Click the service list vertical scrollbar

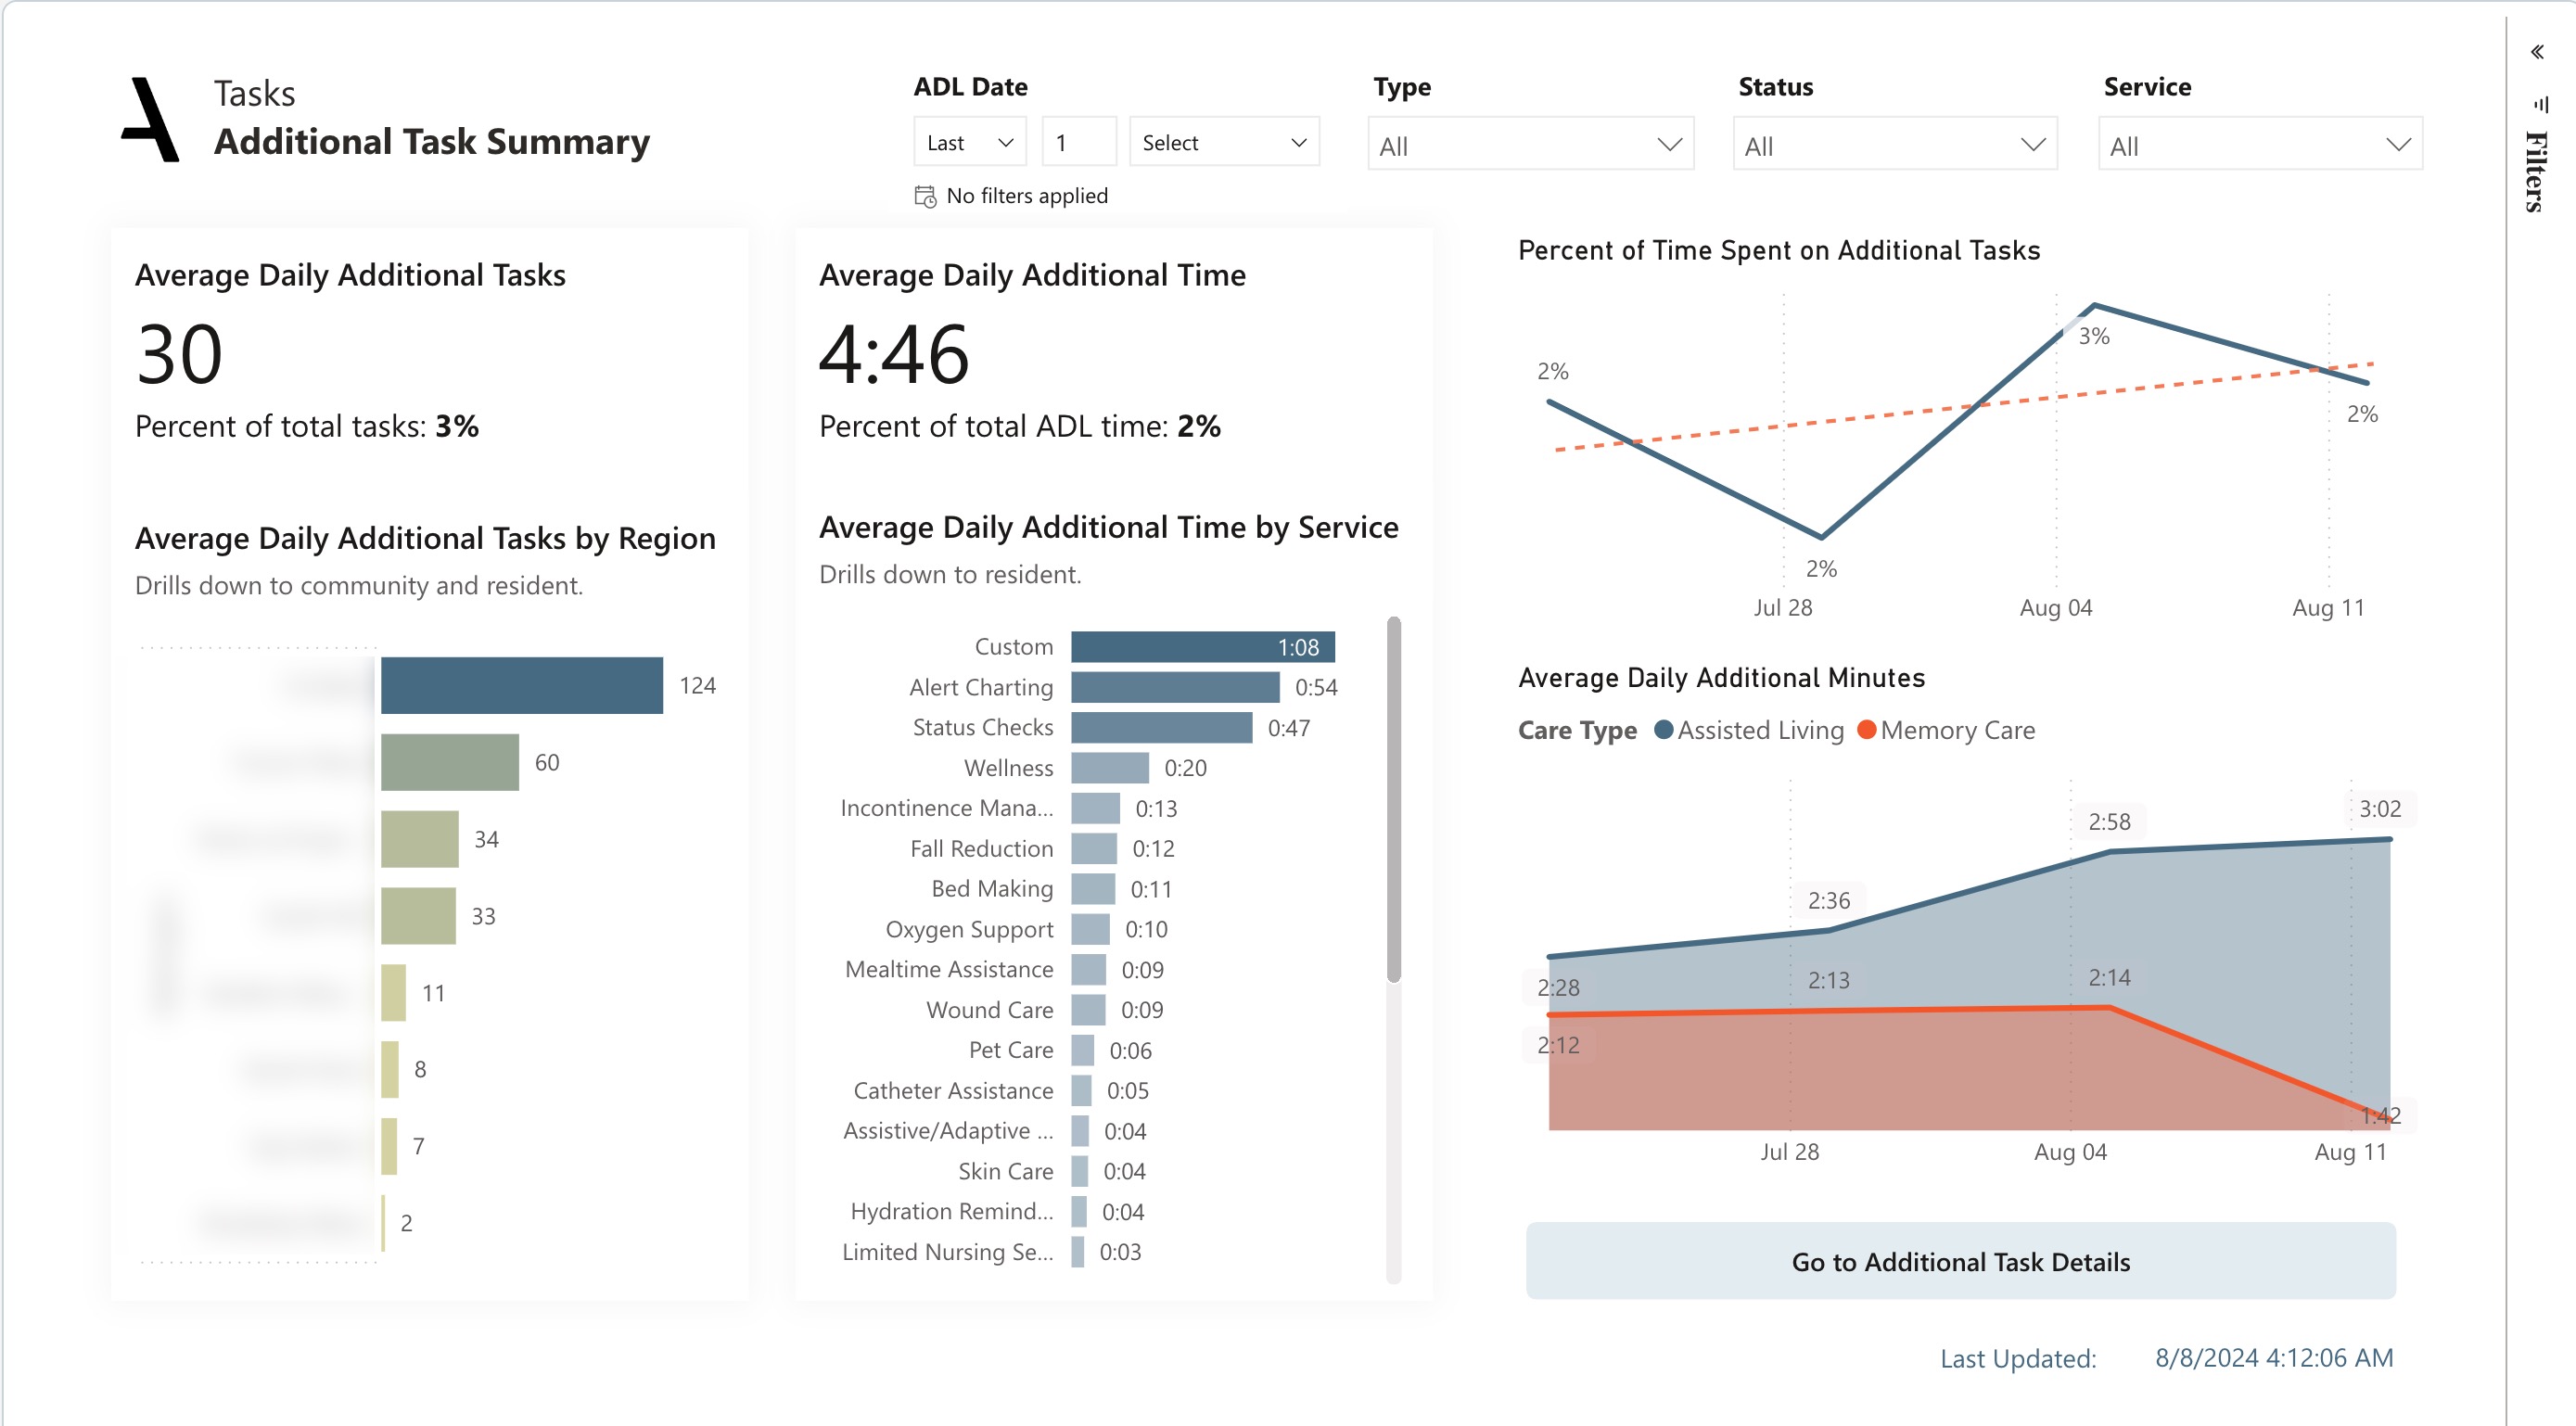pos(1393,800)
